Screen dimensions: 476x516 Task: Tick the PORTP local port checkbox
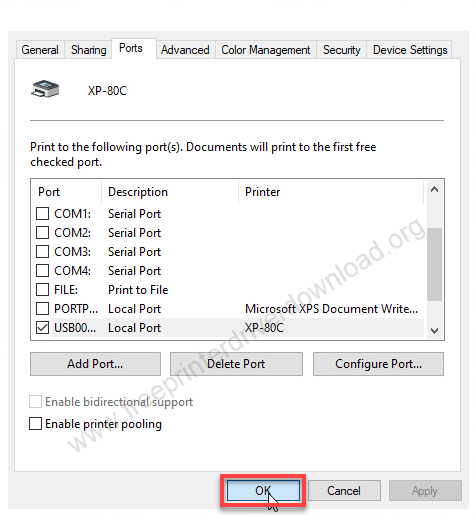pyautogui.click(x=42, y=309)
